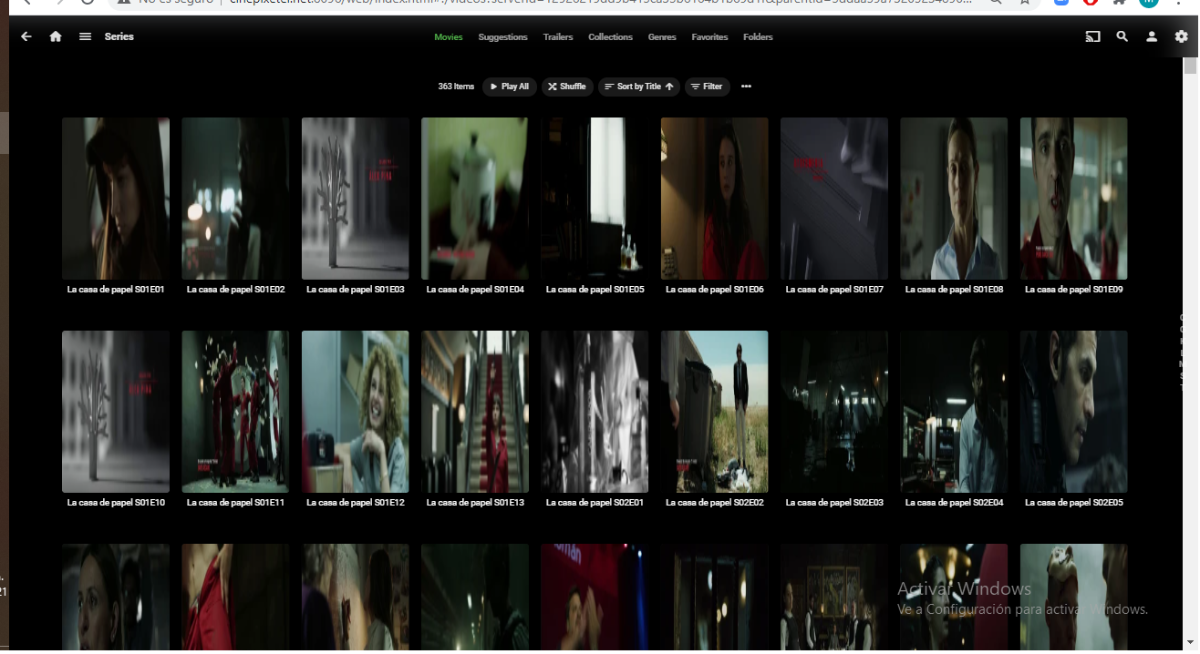The width and height of the screenshot is (1200, 654).
Task: Click the S01E01 title text
Action: (116, 290)
